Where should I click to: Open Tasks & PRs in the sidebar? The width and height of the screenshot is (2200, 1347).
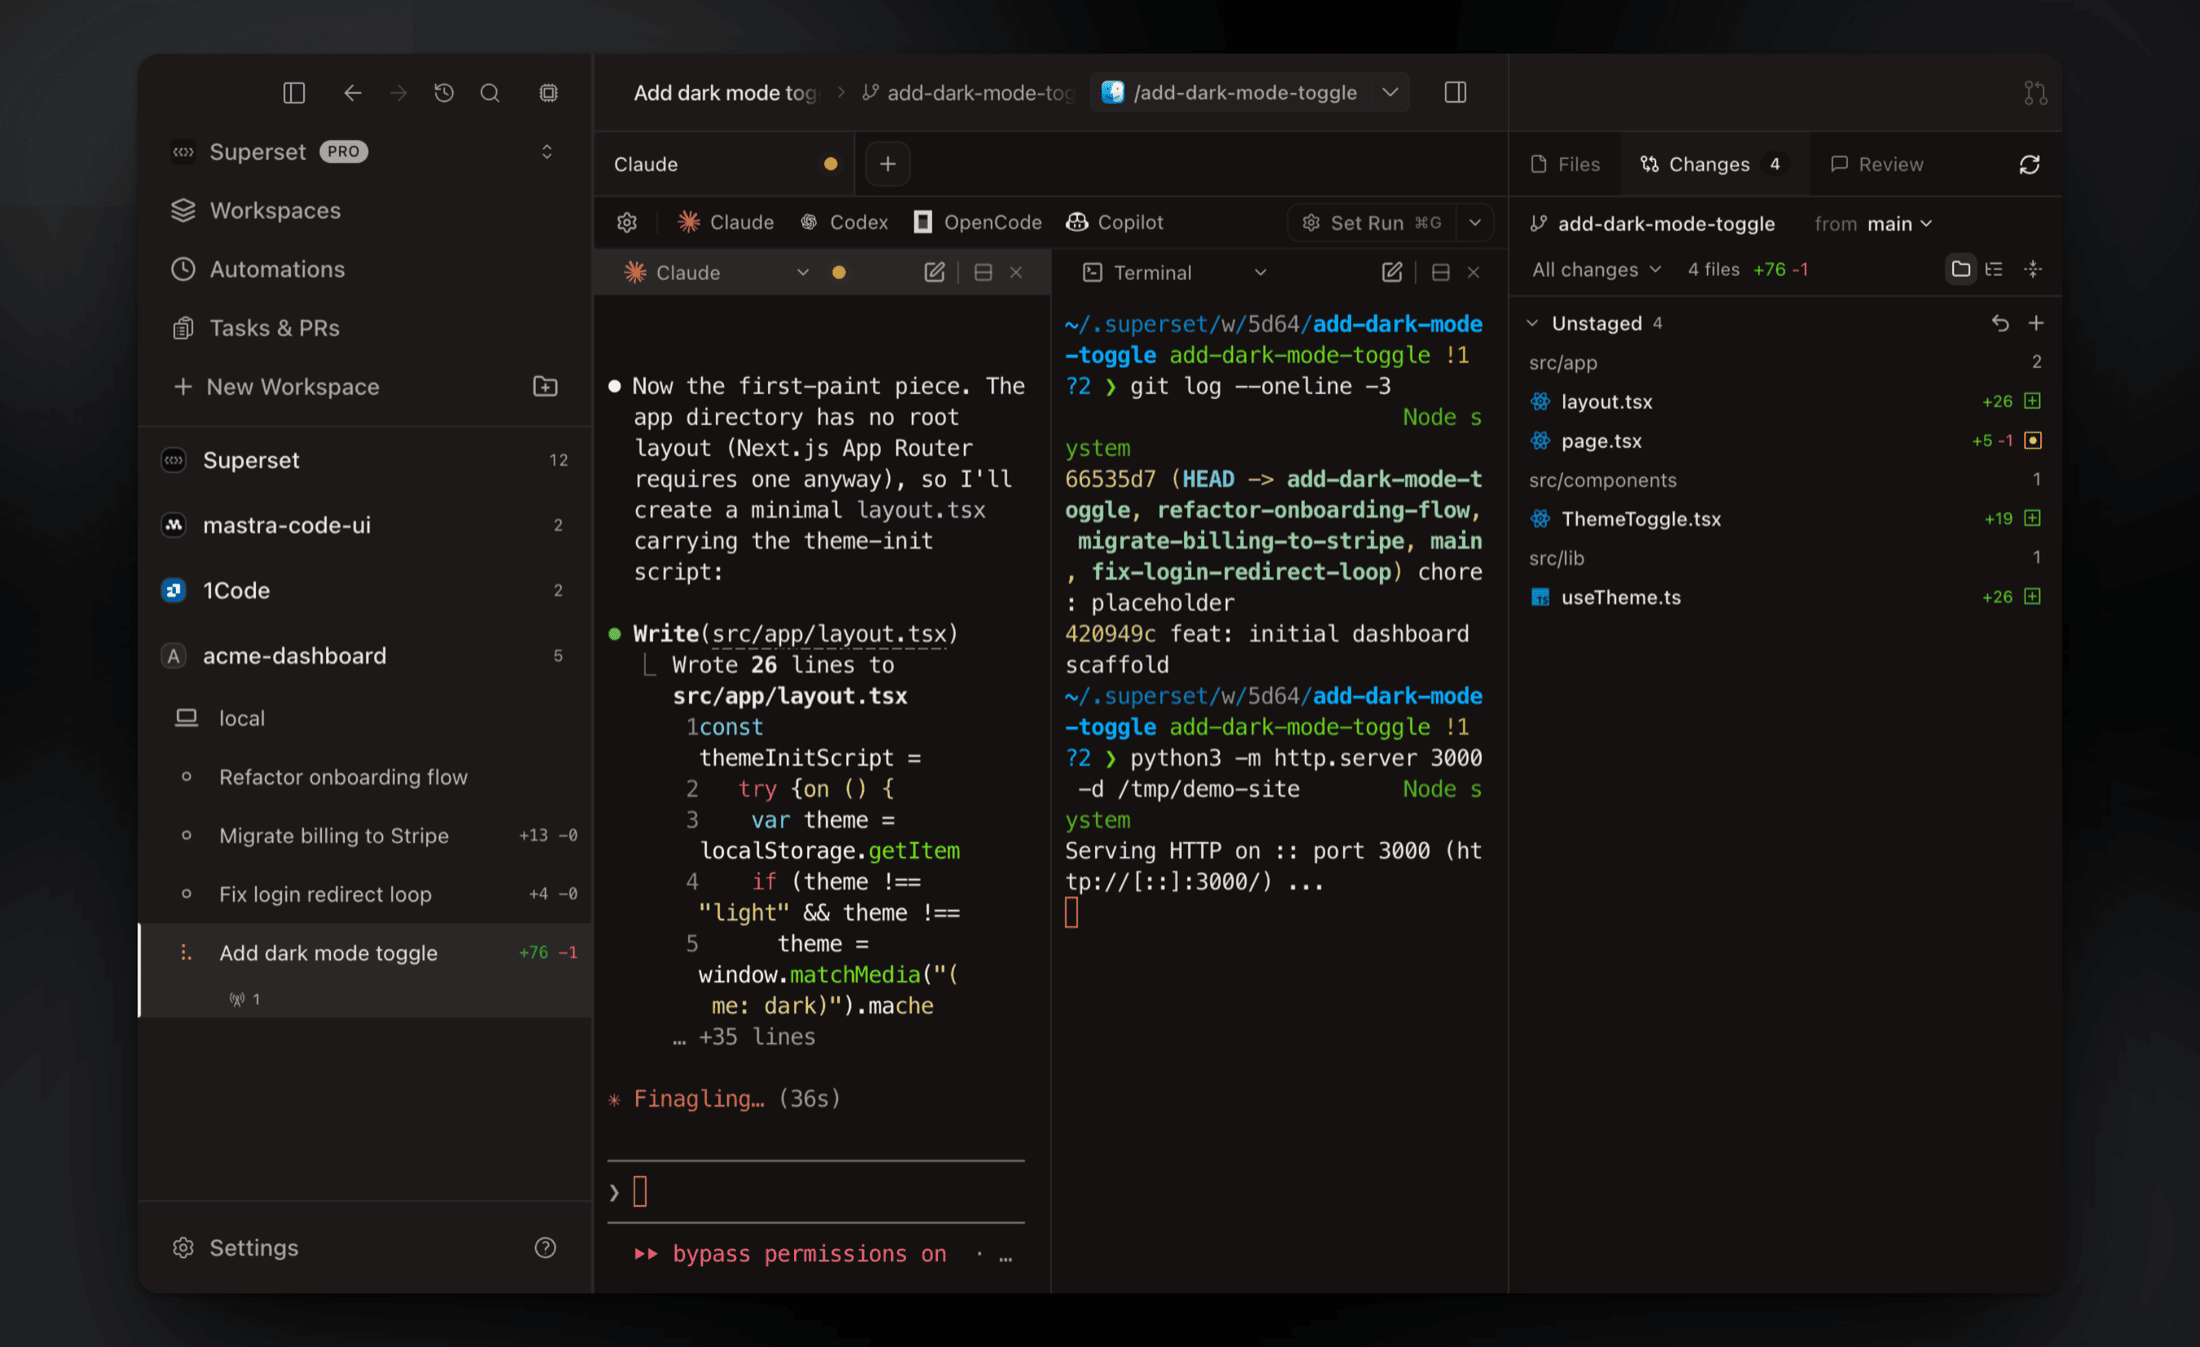click(363, 328)
